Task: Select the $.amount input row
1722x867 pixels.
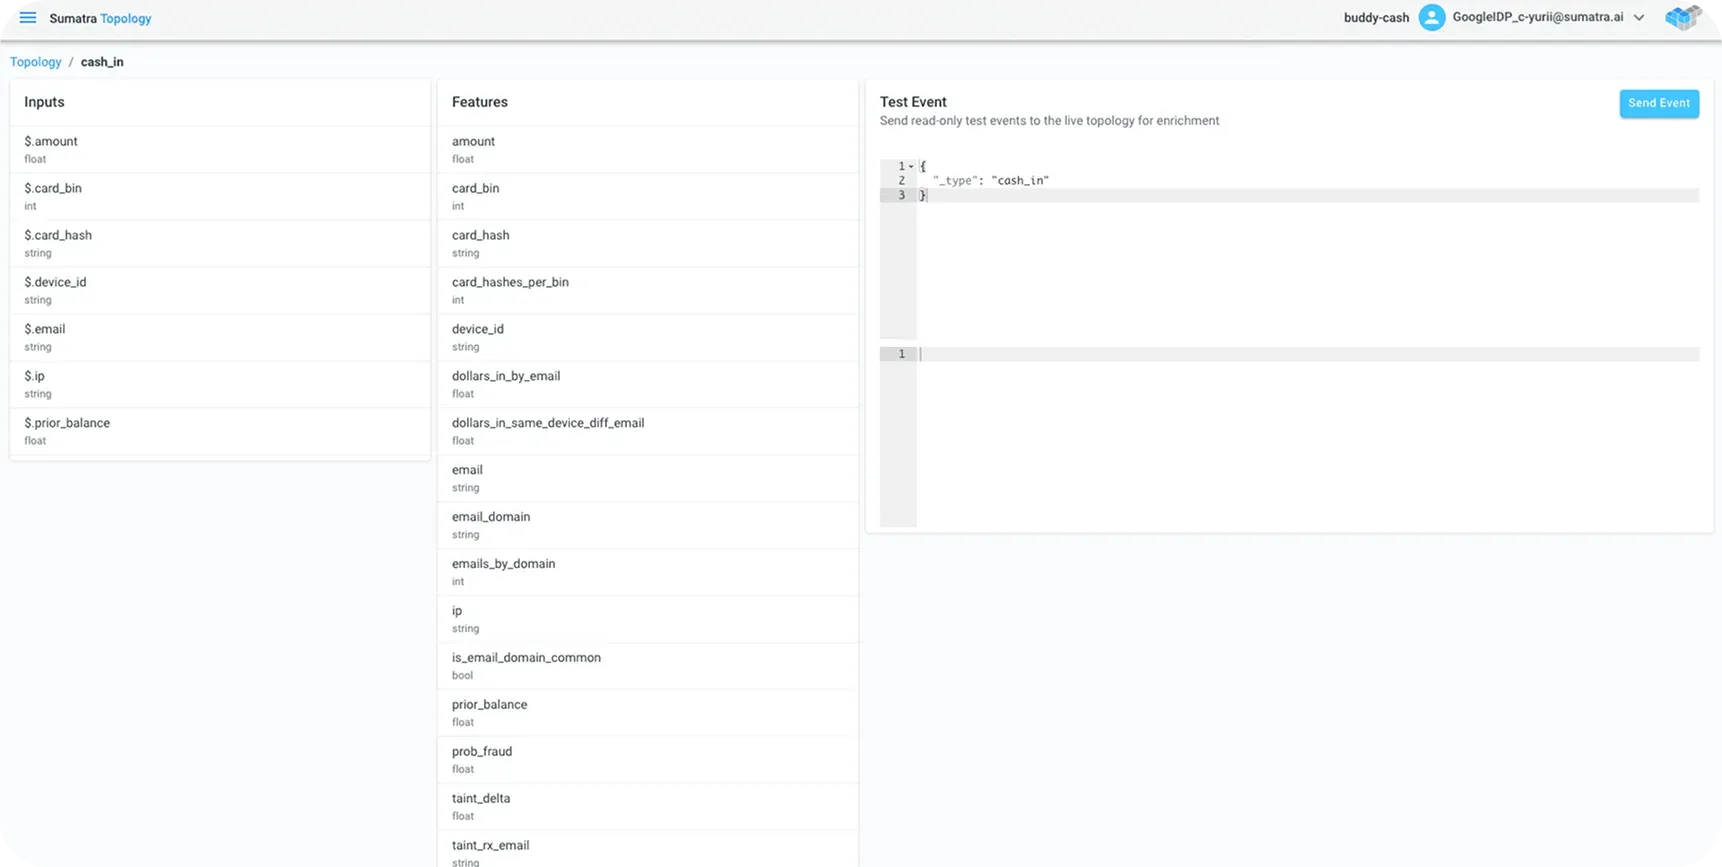Action: pos(220,149)
